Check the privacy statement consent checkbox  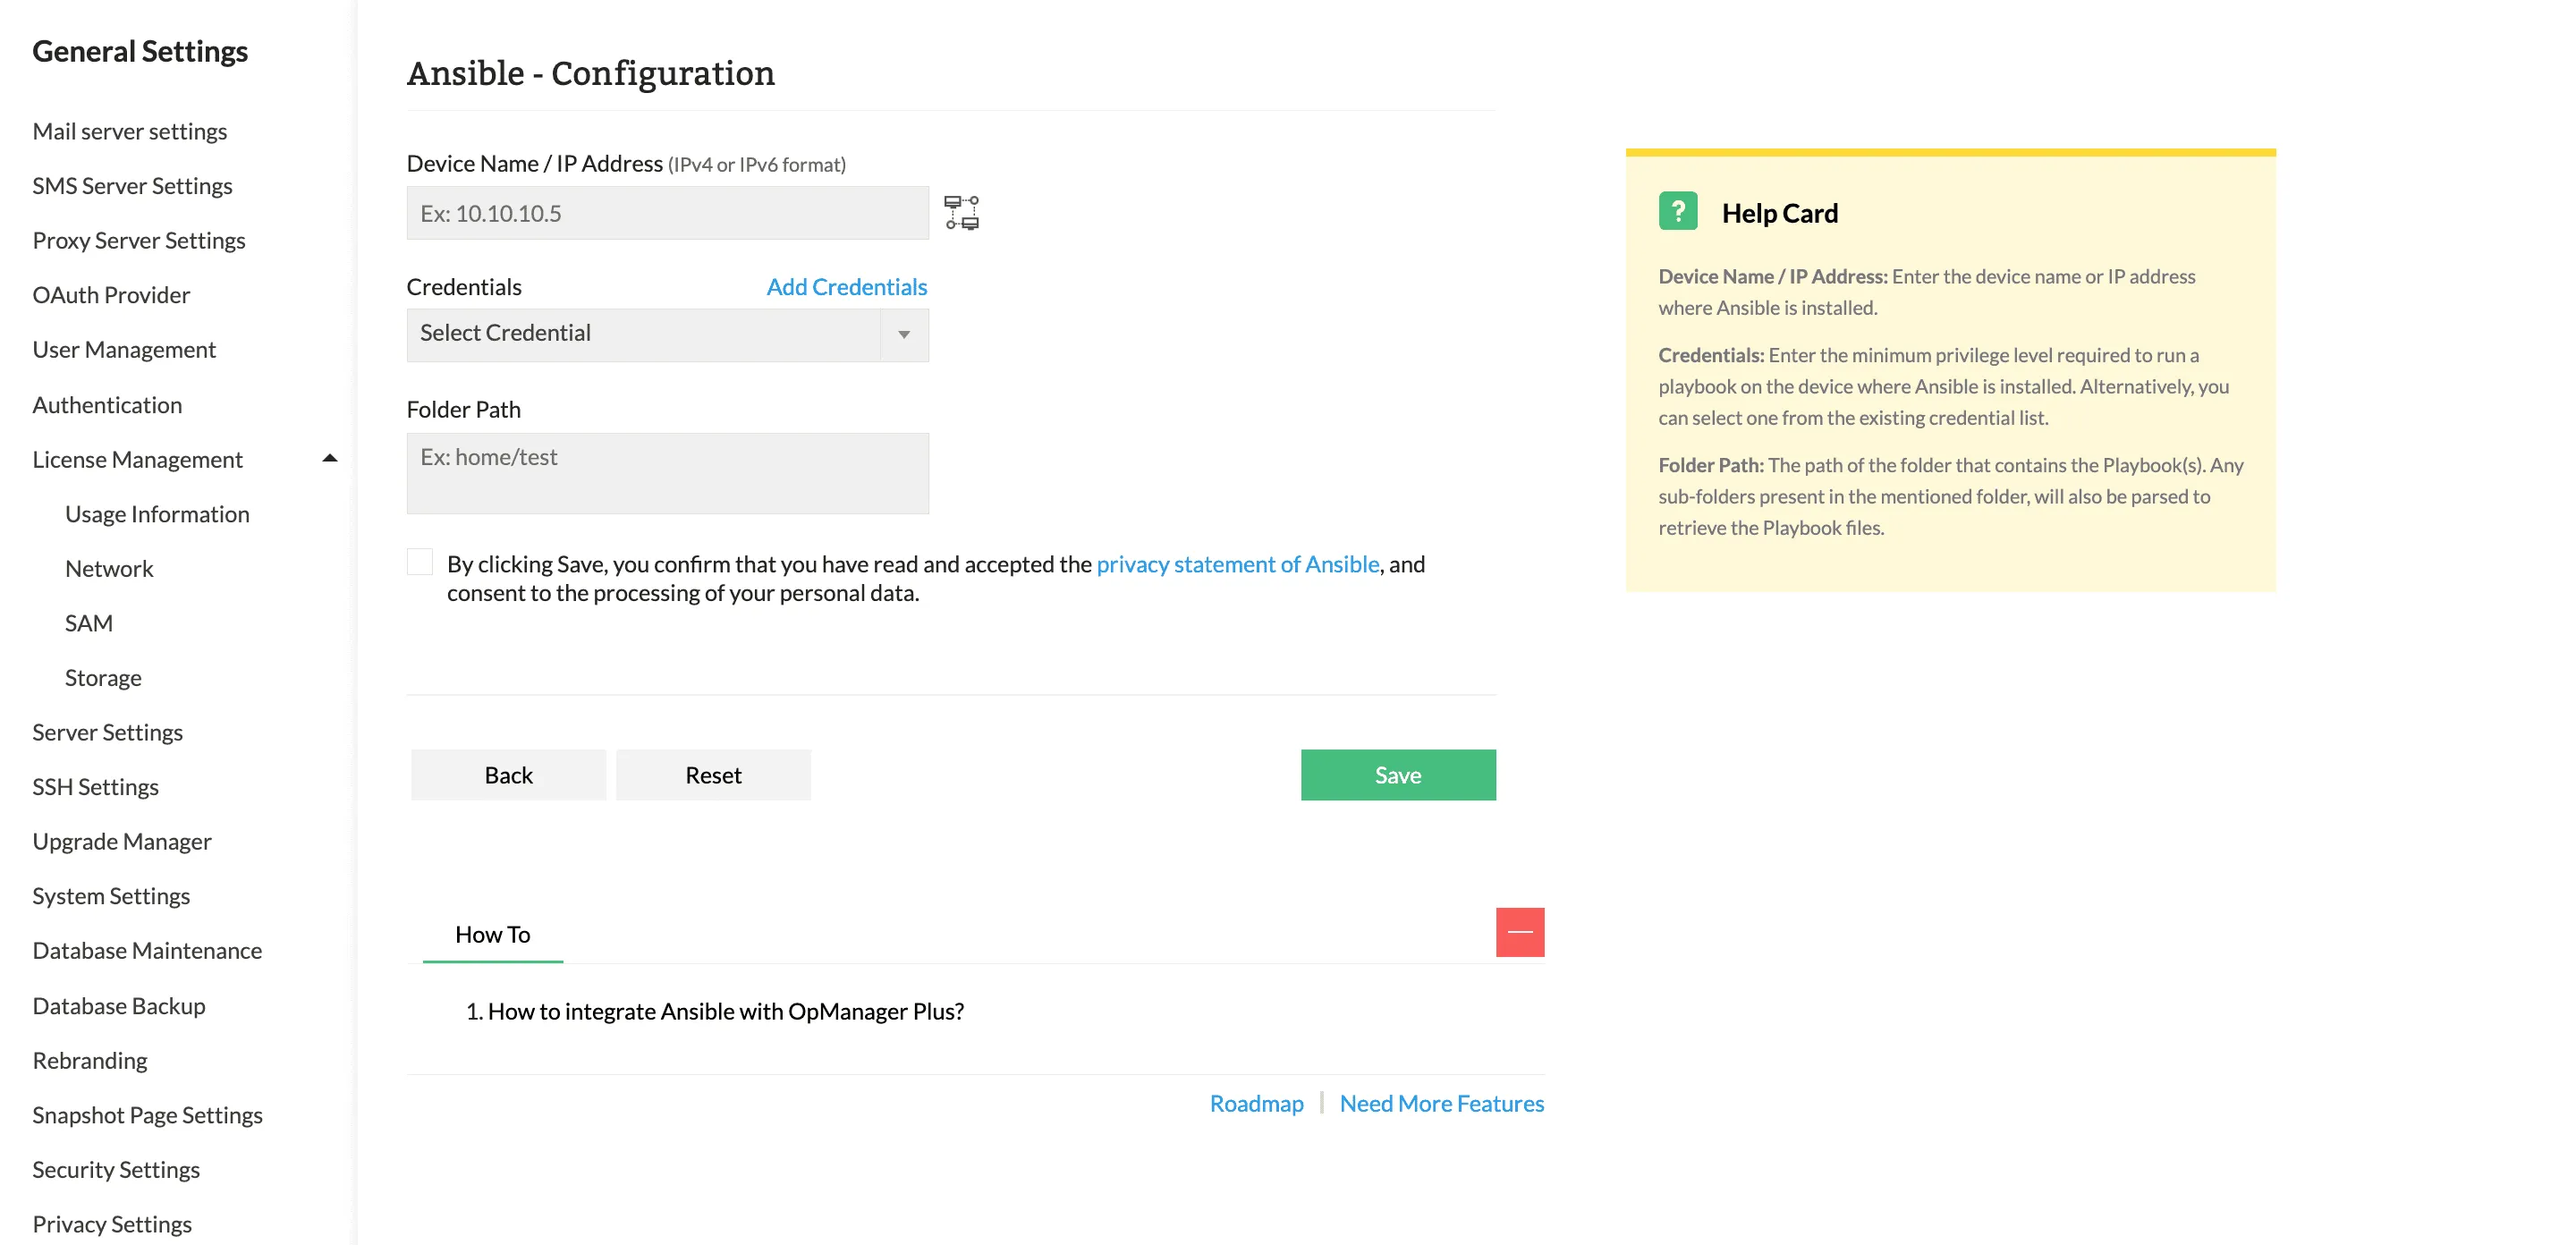420,563
